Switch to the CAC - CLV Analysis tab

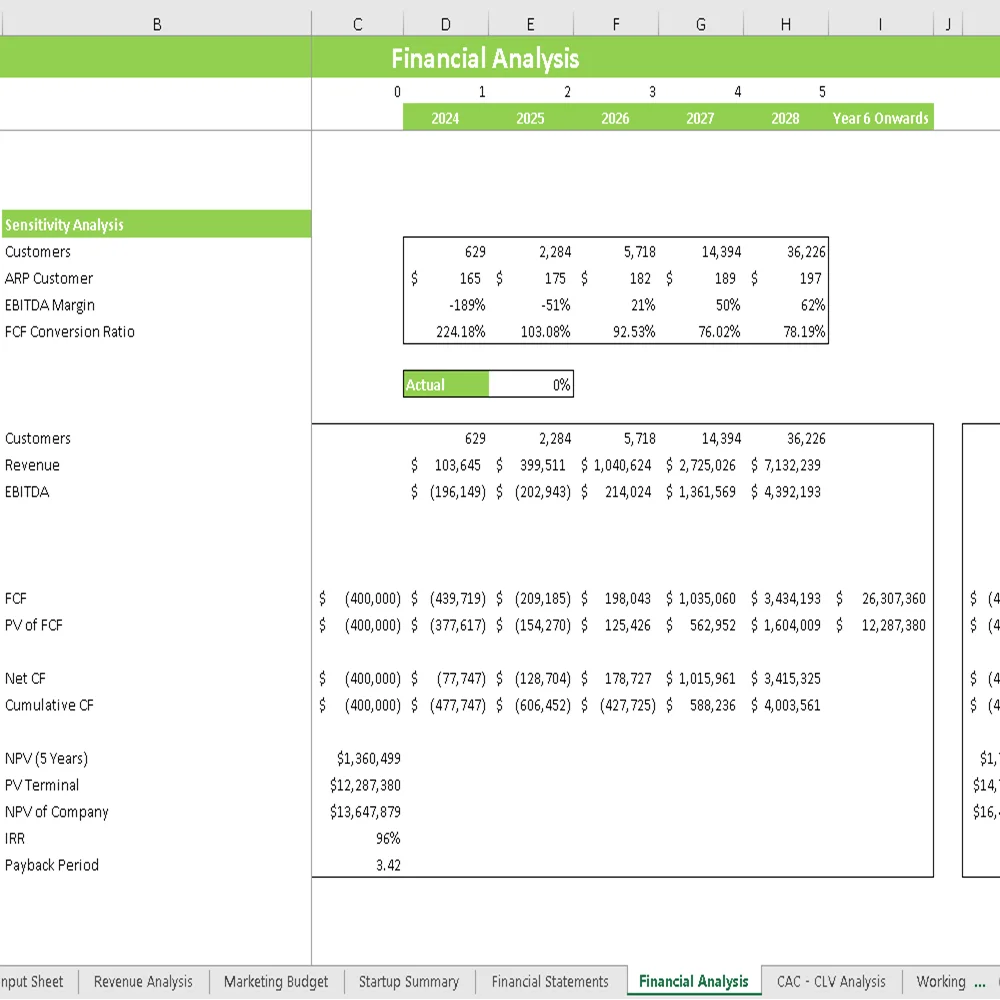coord(831,981)
